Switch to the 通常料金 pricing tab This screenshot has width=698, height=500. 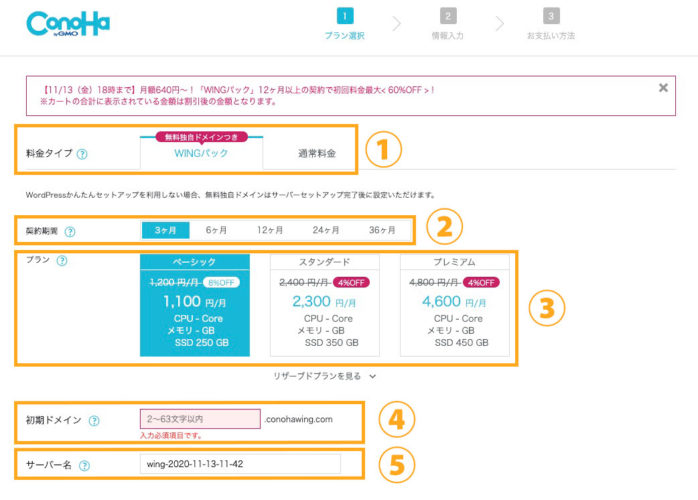[317, 154]
